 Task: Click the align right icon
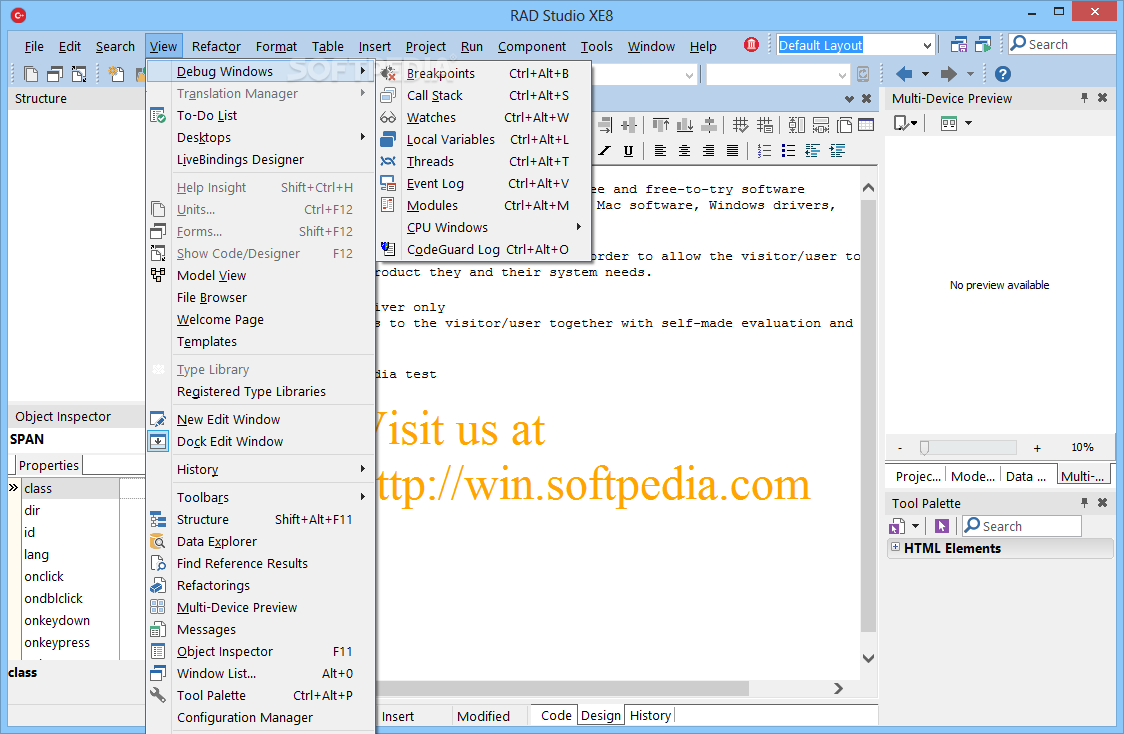click(x=708, y=151)
